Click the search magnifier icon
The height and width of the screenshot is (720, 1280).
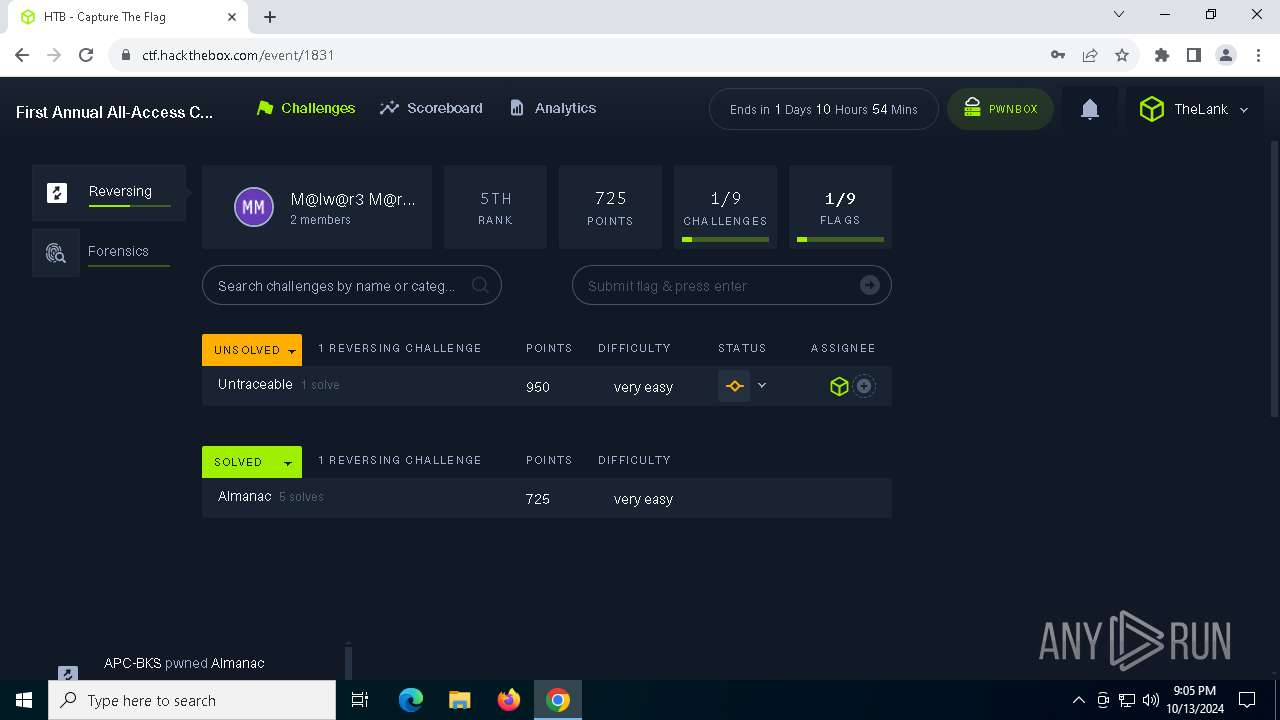[x=480, y=285]
